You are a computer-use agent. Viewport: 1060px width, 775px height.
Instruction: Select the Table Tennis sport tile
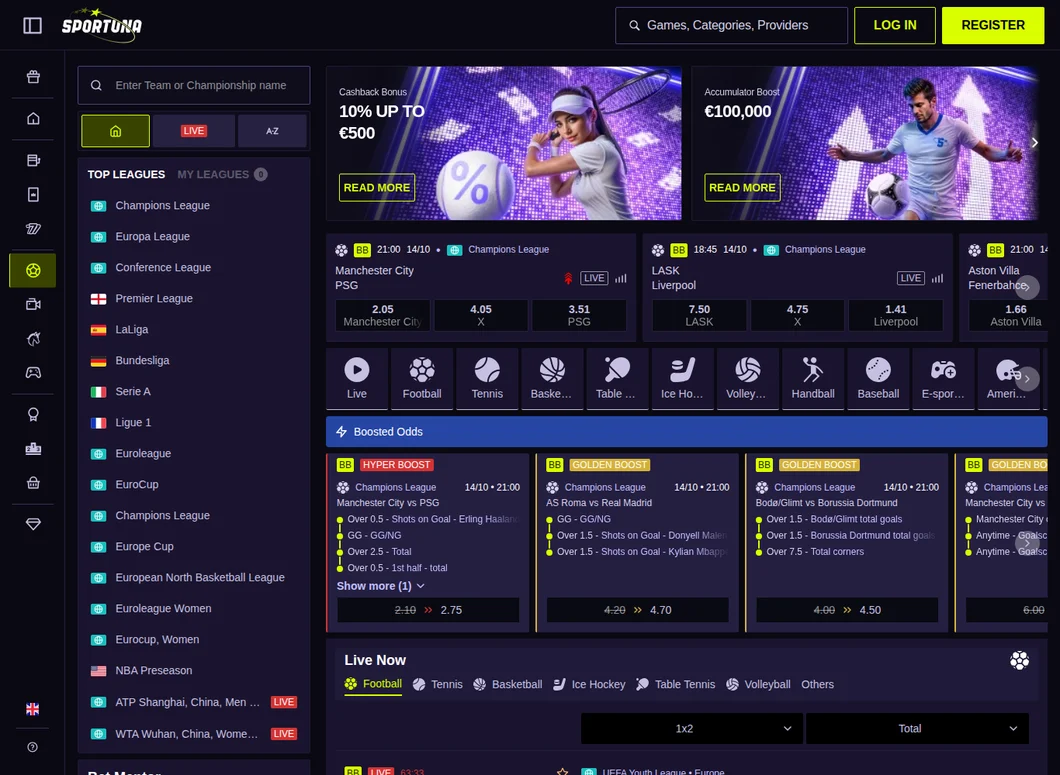point(617,379)
